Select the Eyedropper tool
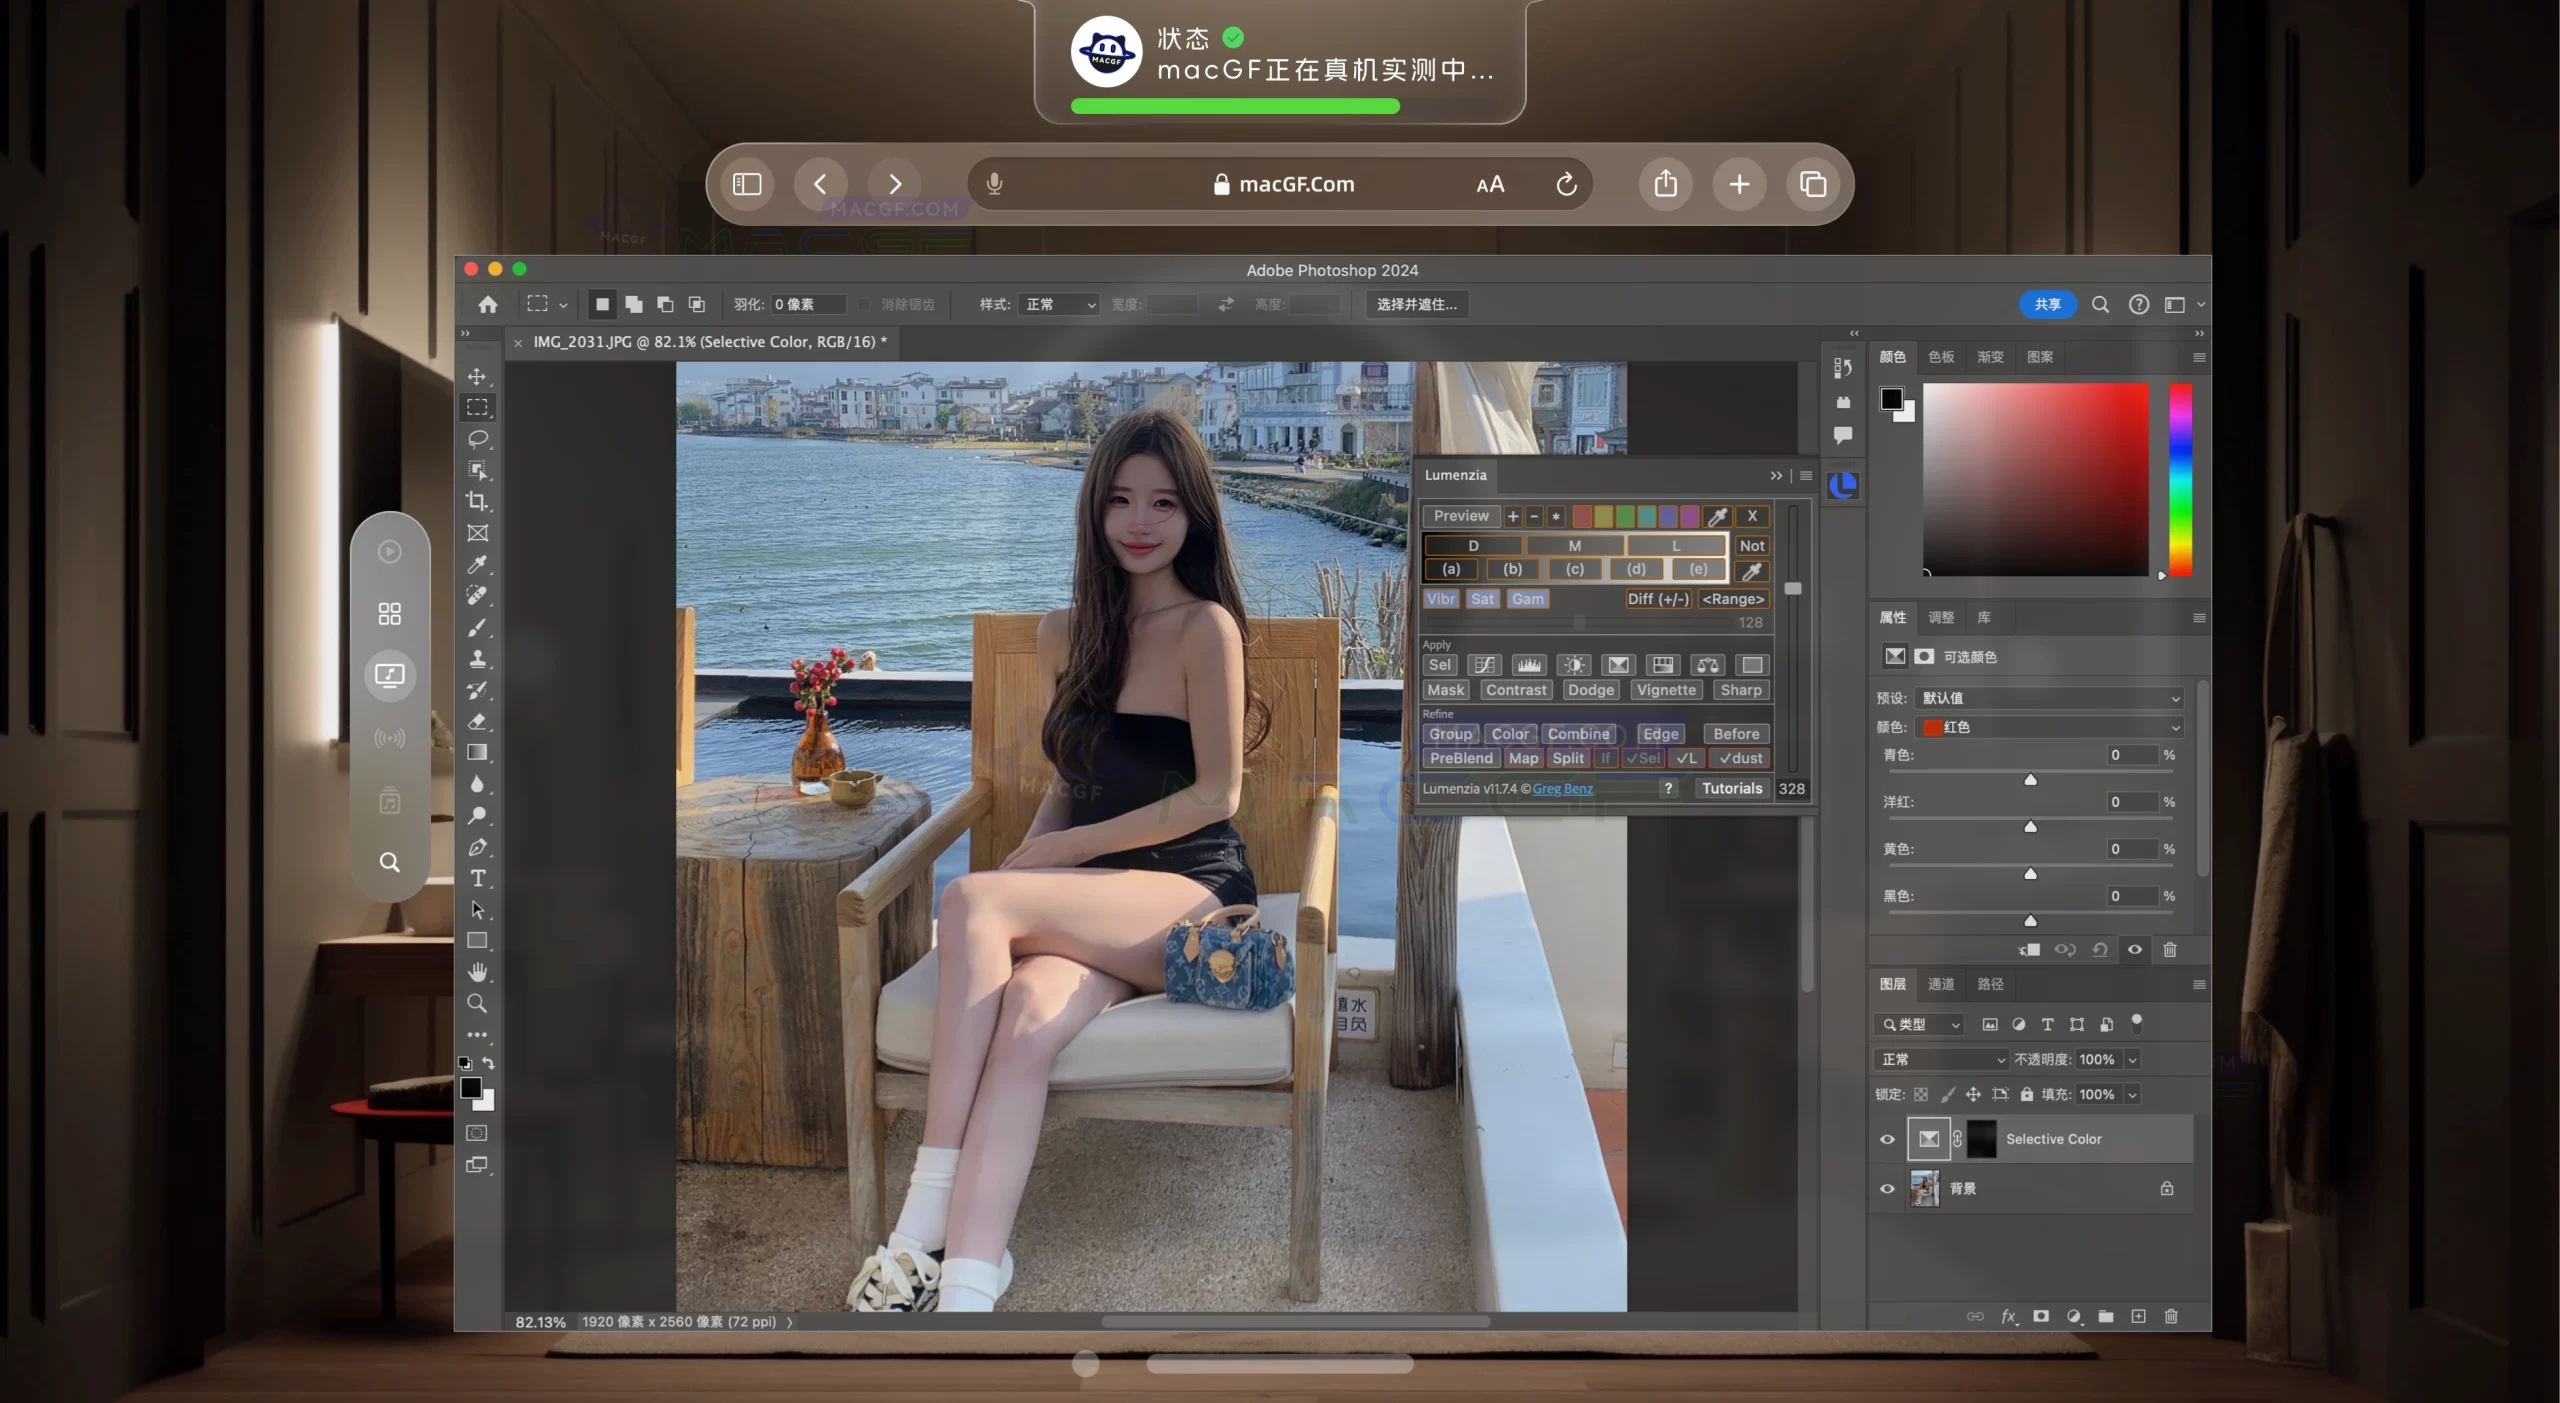The width and height of the screenshot is (2560, 1403). pyautogui.click(x=478, y=565)
